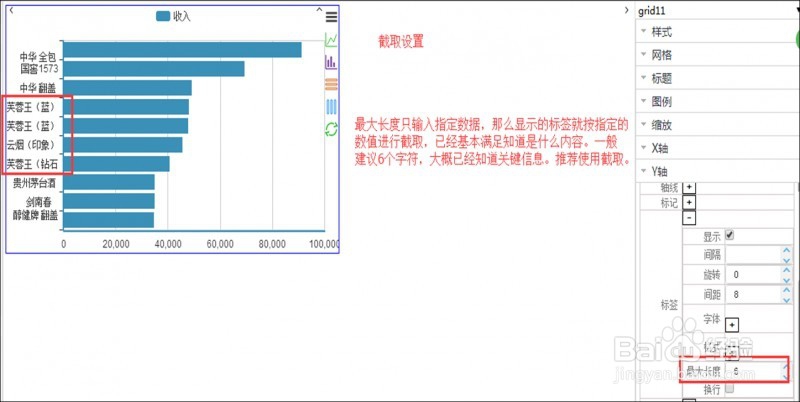
Task: Click the green restore chart icon
Action: tap(332, 130)
